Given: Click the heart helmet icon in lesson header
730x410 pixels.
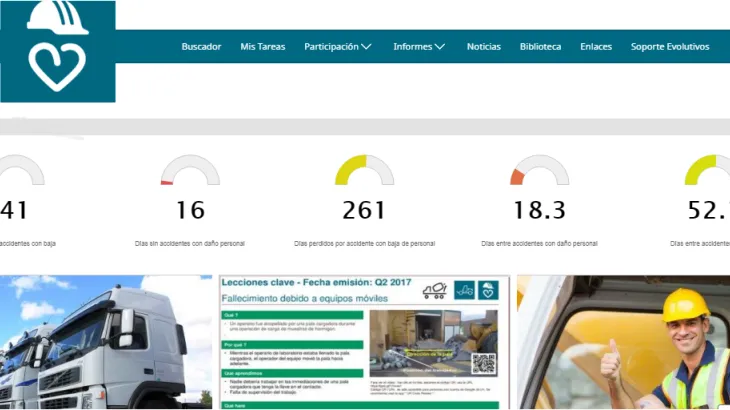Looking at the screenshot, I should [x=488, y=290].
